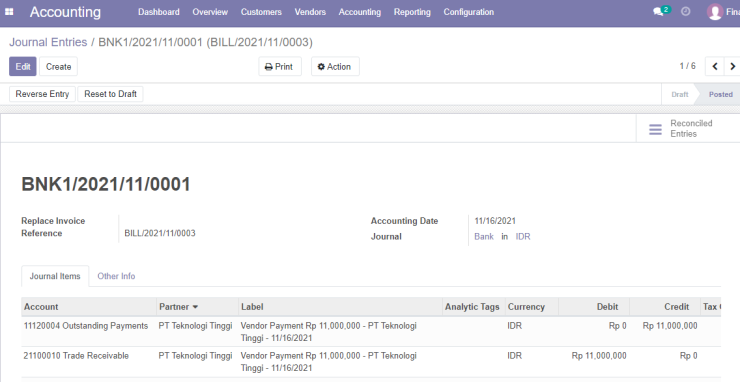Click PT Teknologi Tinggi in Outstanding Payments row
This screenshot has width=740, height=382.
195,326
